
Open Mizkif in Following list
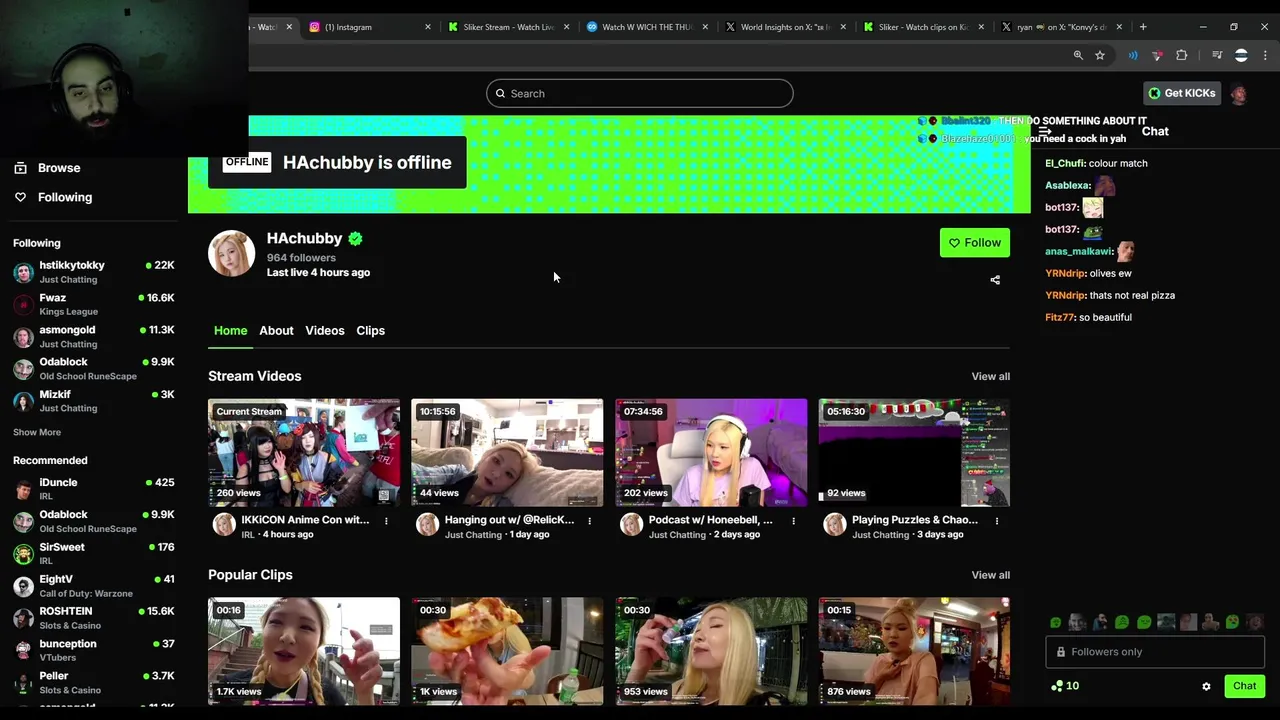[94, 401]
